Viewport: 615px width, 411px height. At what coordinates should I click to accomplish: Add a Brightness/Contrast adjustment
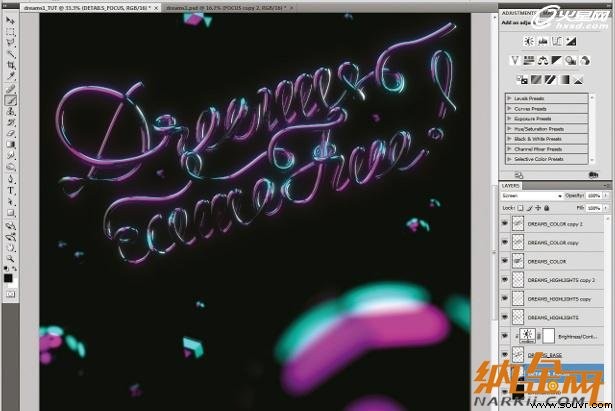coord(529,41)
